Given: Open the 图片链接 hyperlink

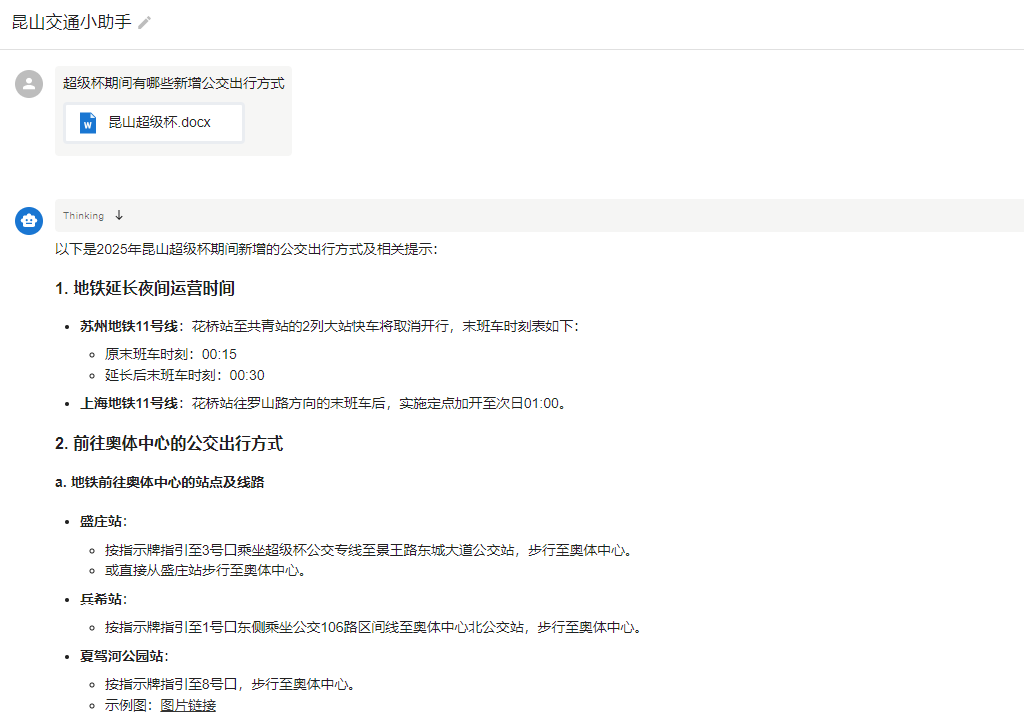Looking at the screenshot, I should coord(188,705).
